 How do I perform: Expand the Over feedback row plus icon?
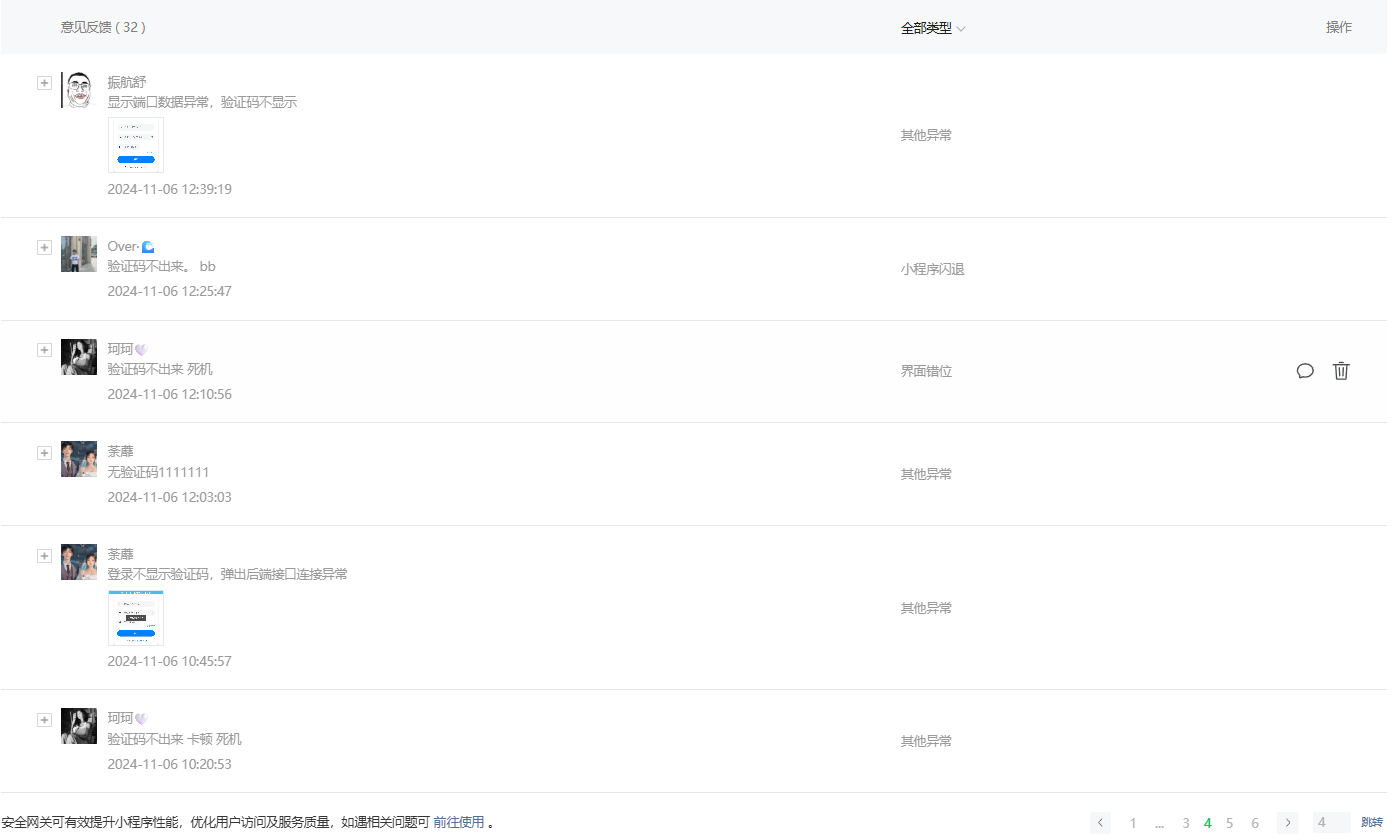pos(44,248)
